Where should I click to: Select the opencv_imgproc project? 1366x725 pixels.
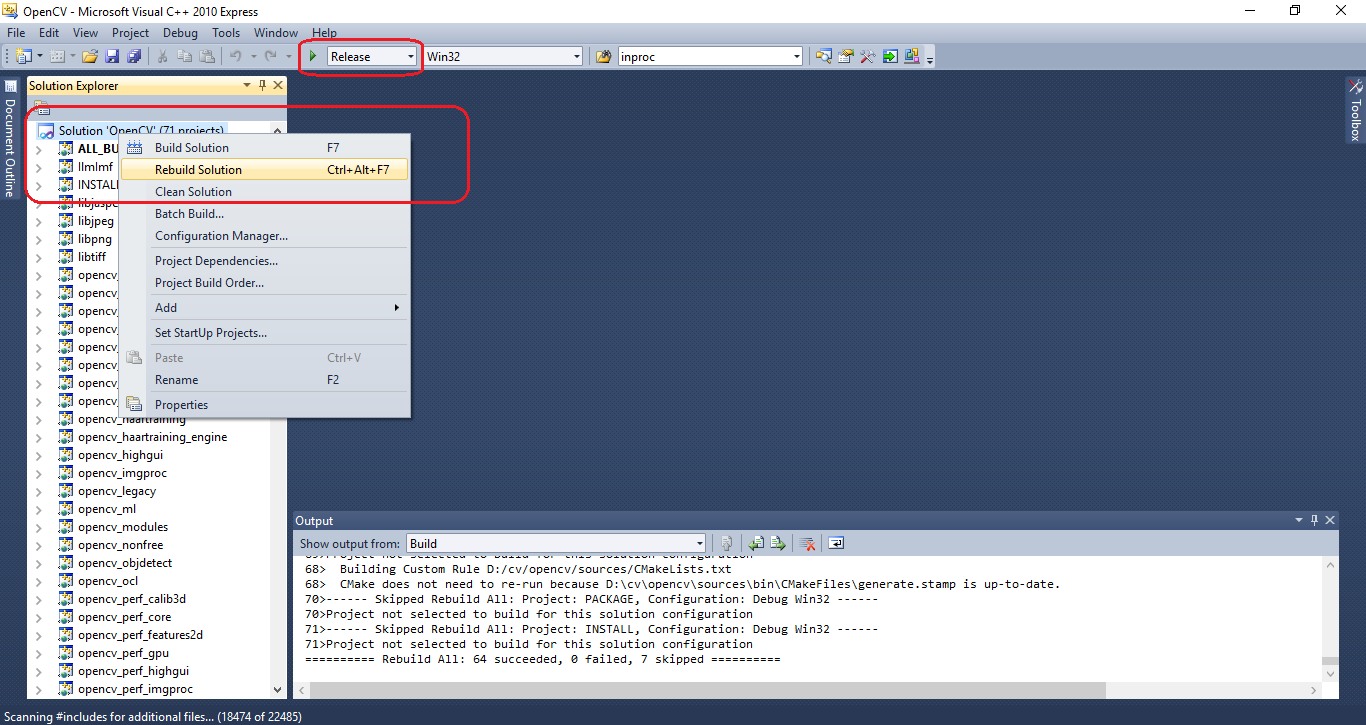(x=122, y=473)
